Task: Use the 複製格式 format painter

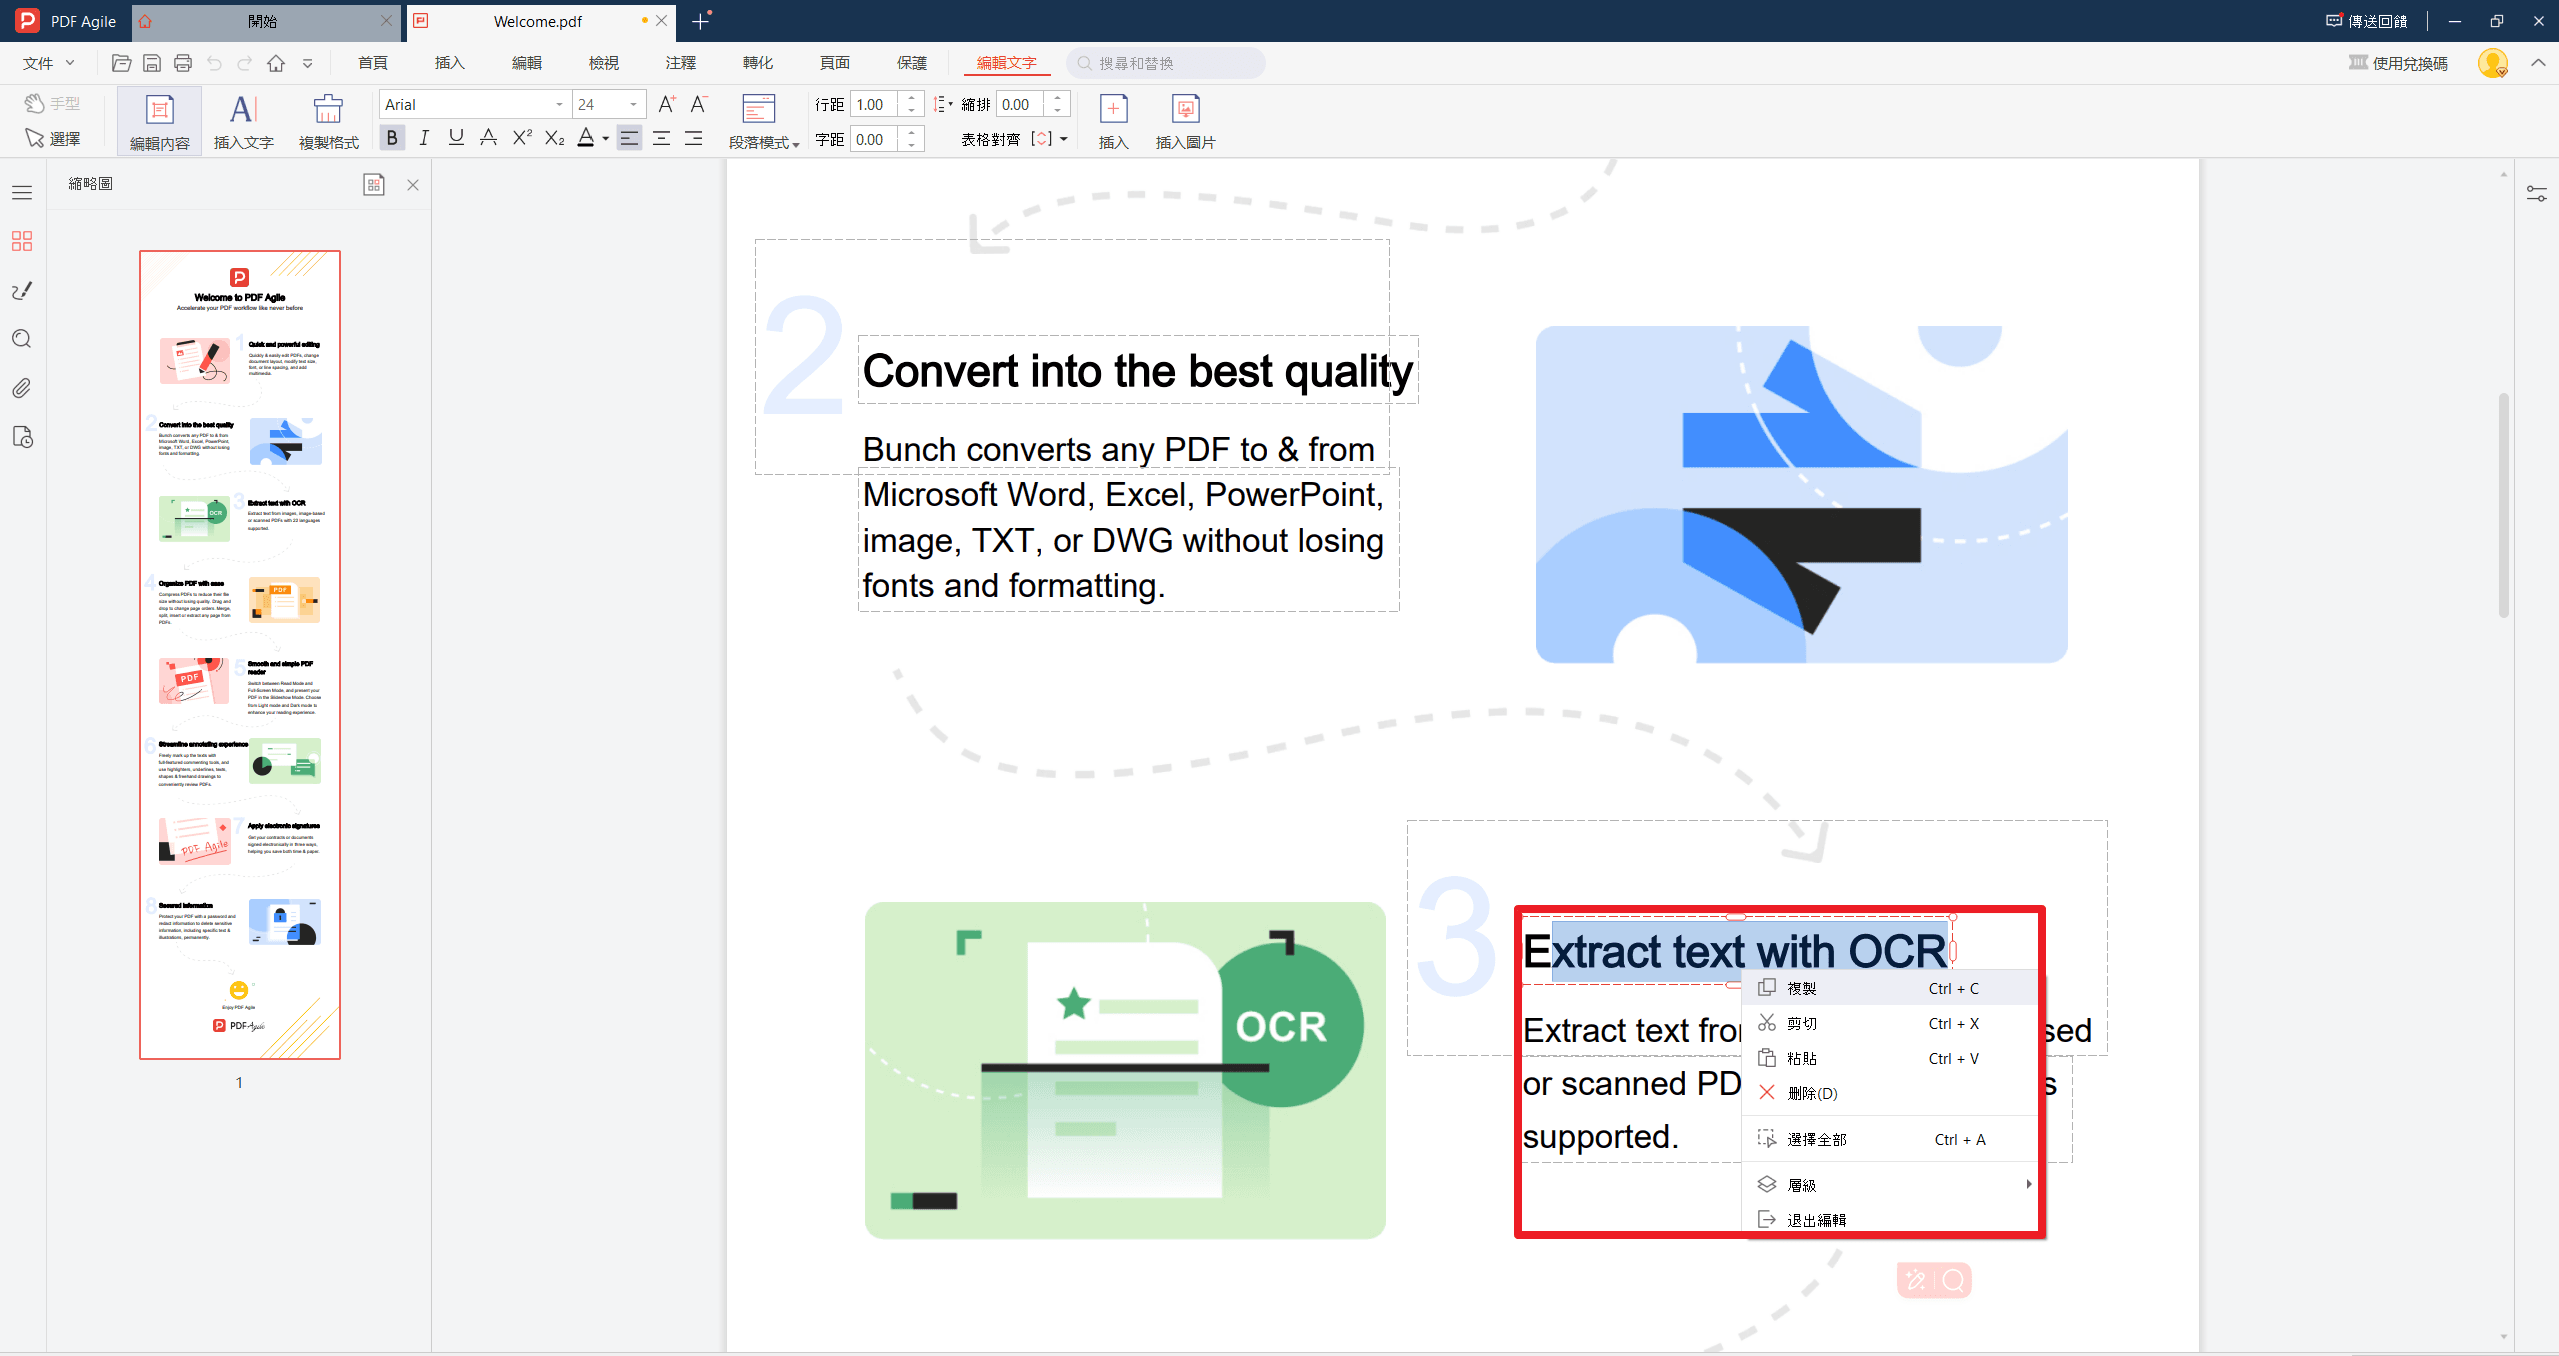Action: (328, 121)
